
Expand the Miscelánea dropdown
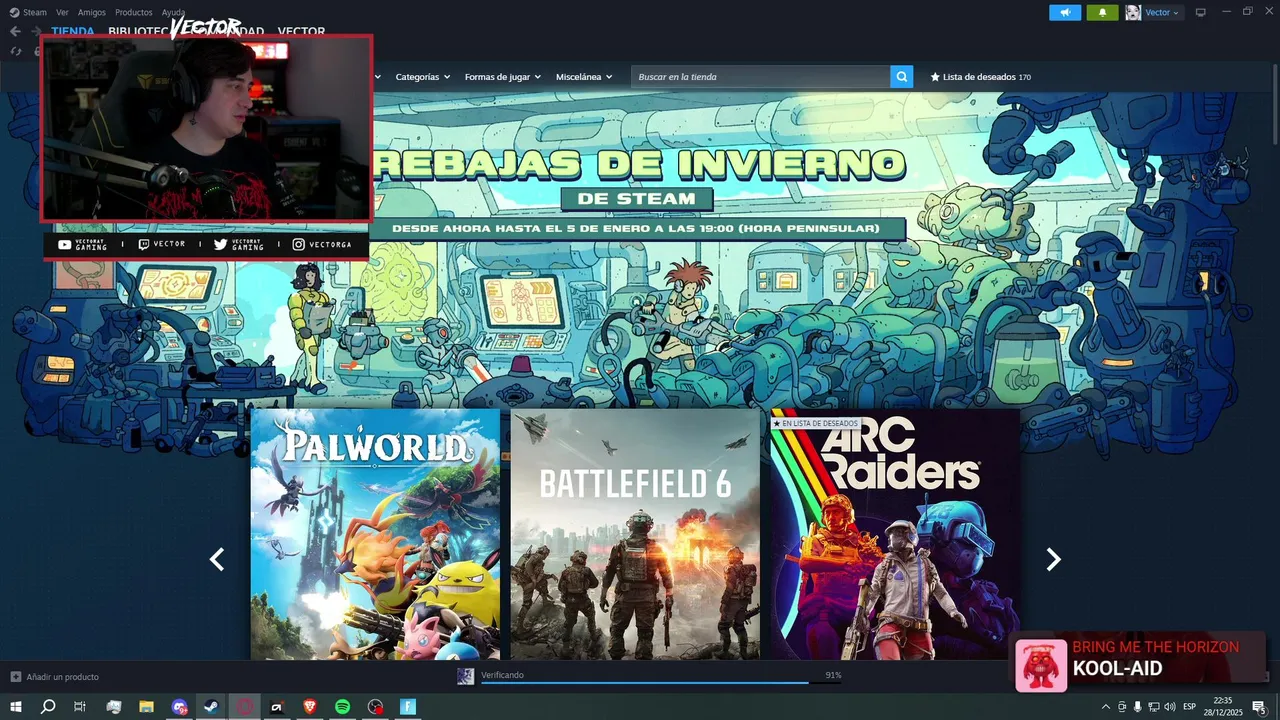tap(584, 77)
